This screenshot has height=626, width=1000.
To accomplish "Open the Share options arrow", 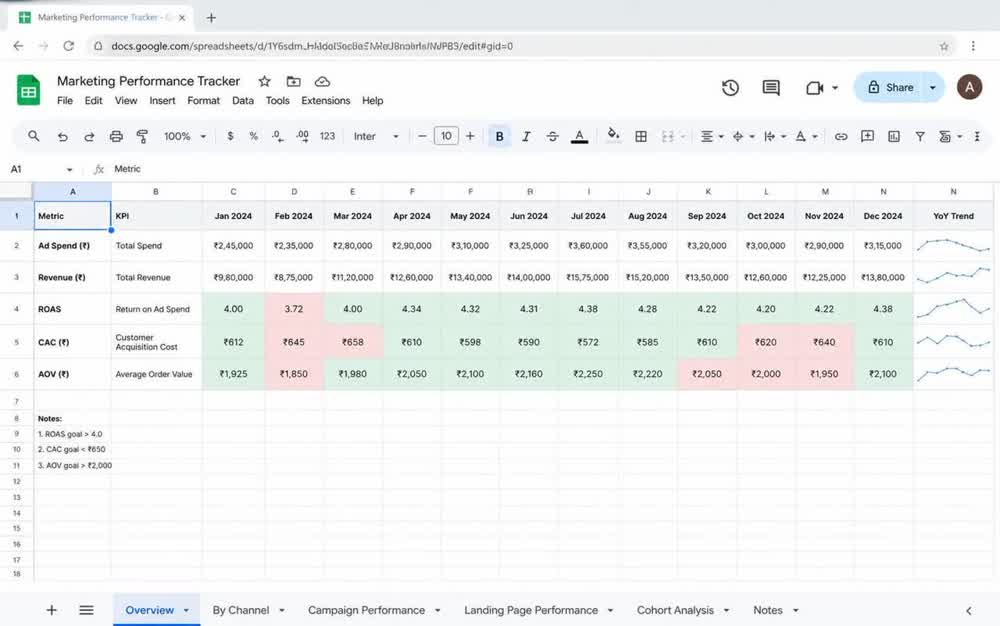I will coord(932,88).
